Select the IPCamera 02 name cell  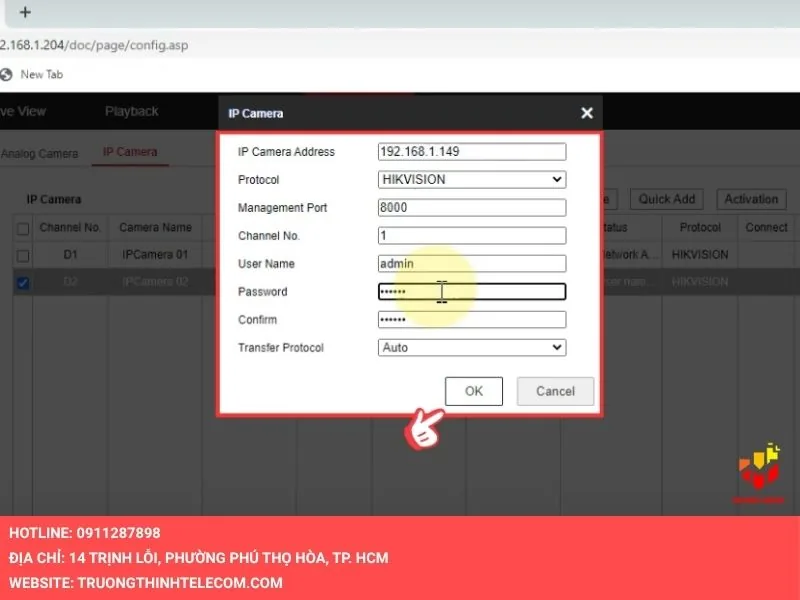(x=155, y=282)
